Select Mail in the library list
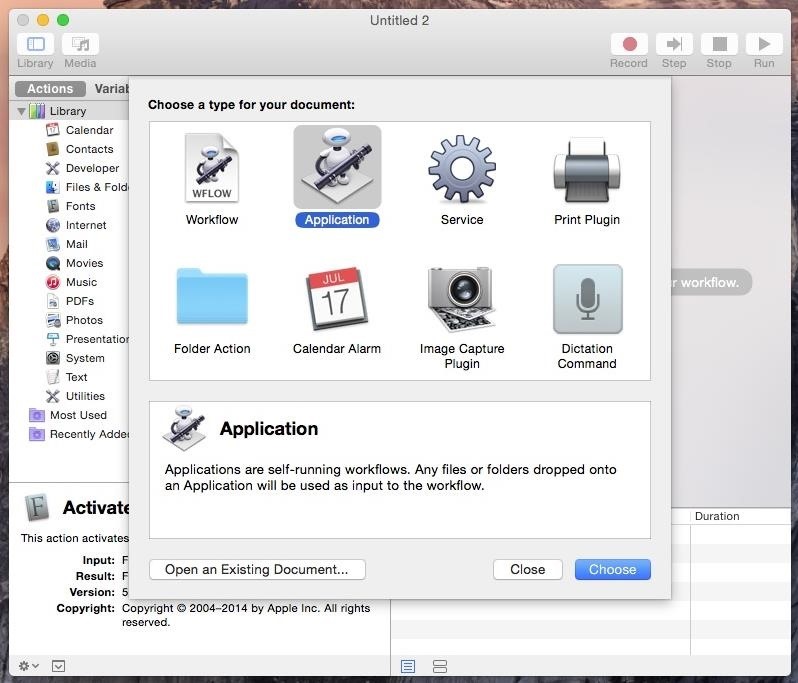This screenshot has width=798, height=683. pos(67,244)
